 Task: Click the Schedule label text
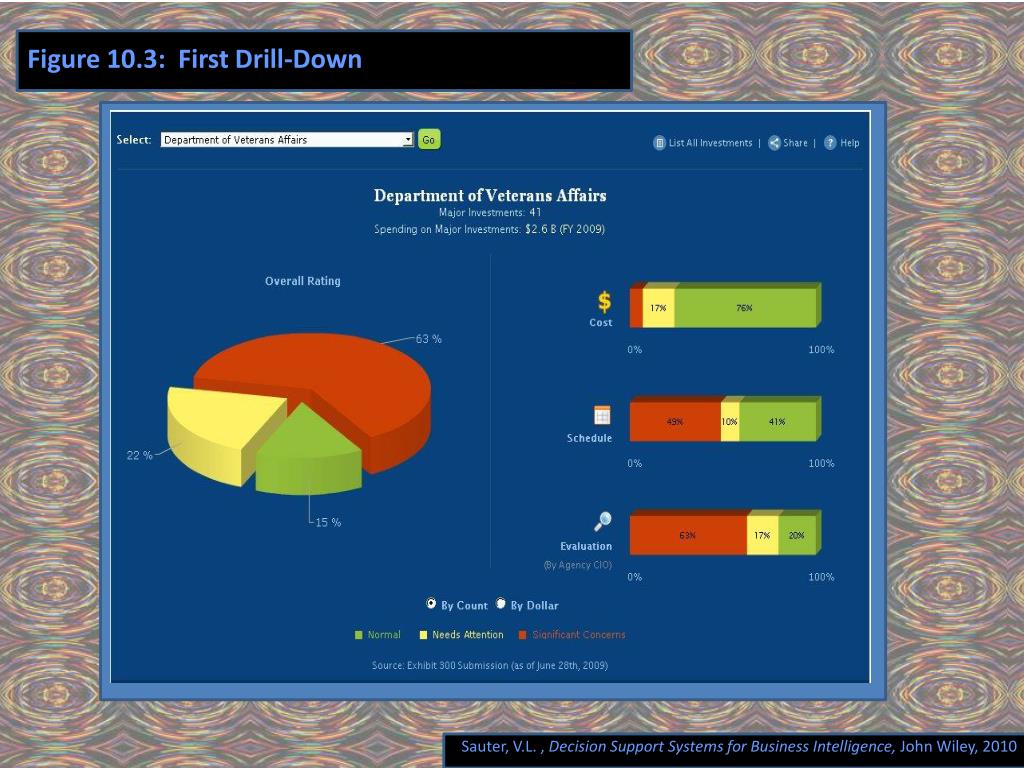click(589, 438)
